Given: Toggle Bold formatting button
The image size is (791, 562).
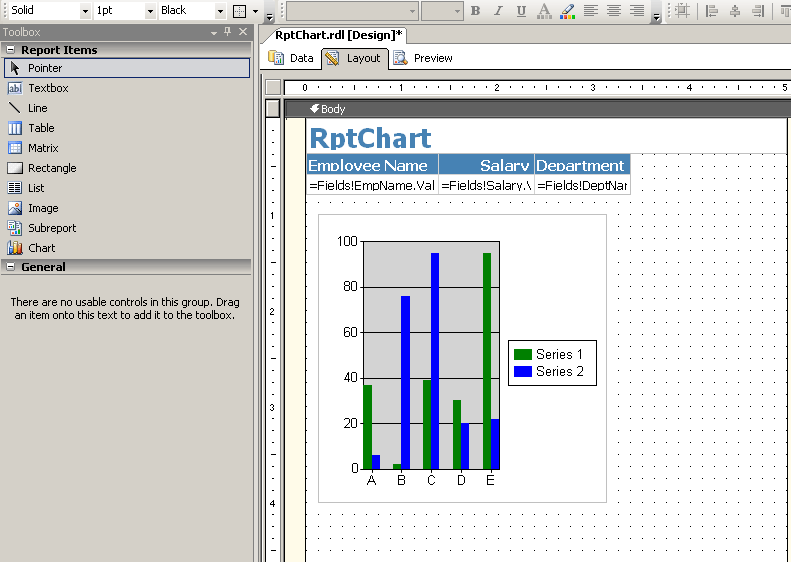Looking at the screenshot, I should click(x=475, y=11).
